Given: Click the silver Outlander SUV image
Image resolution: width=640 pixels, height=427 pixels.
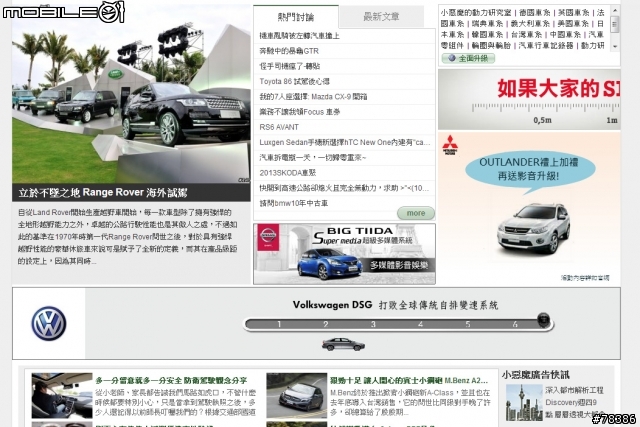Looking at the screenshot, I should coord(533,228).
